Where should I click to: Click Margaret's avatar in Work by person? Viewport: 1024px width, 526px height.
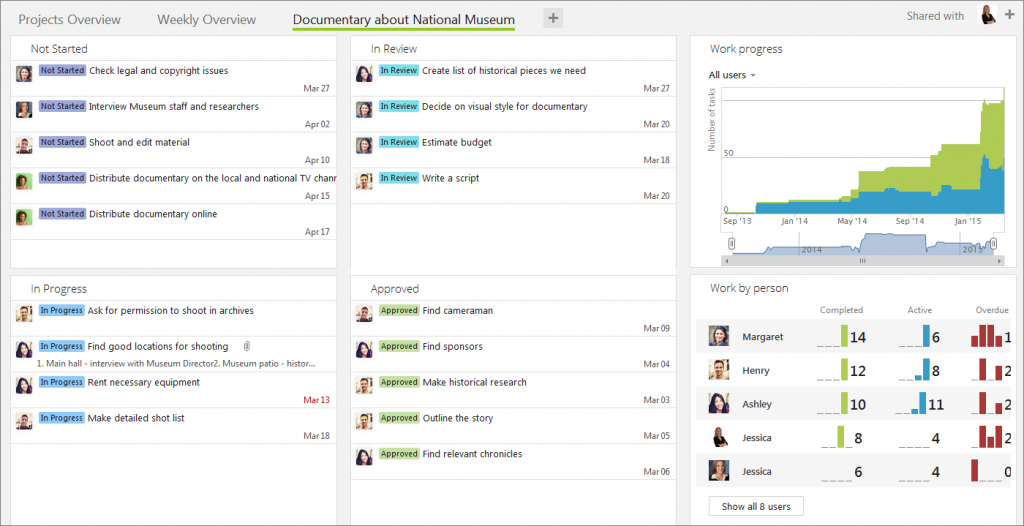click(x=718, y=336)
